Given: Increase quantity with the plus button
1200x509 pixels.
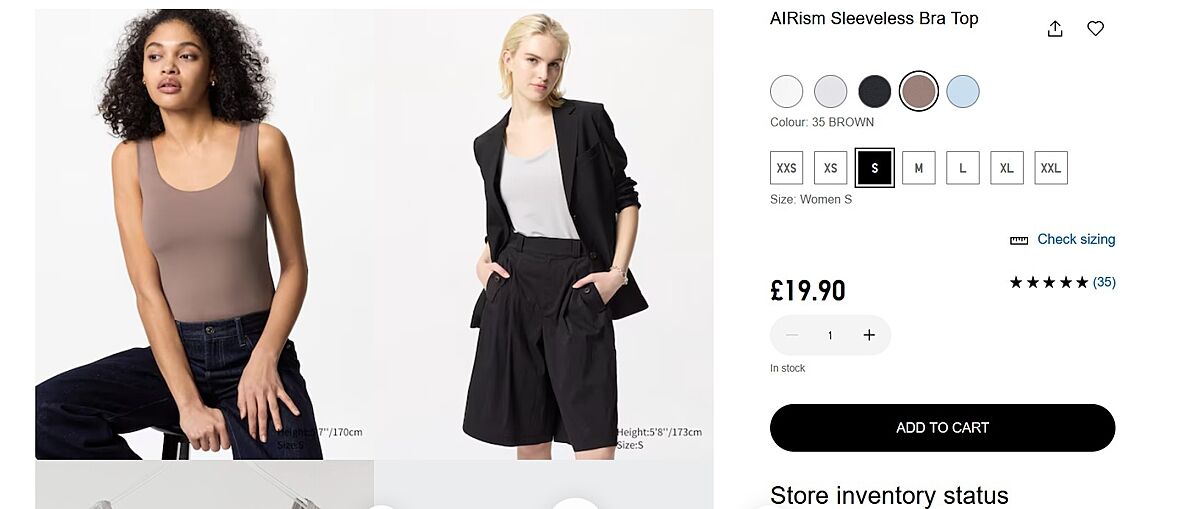Looking at the screenshot, I should pyautogui.click(x=869, y=335).
